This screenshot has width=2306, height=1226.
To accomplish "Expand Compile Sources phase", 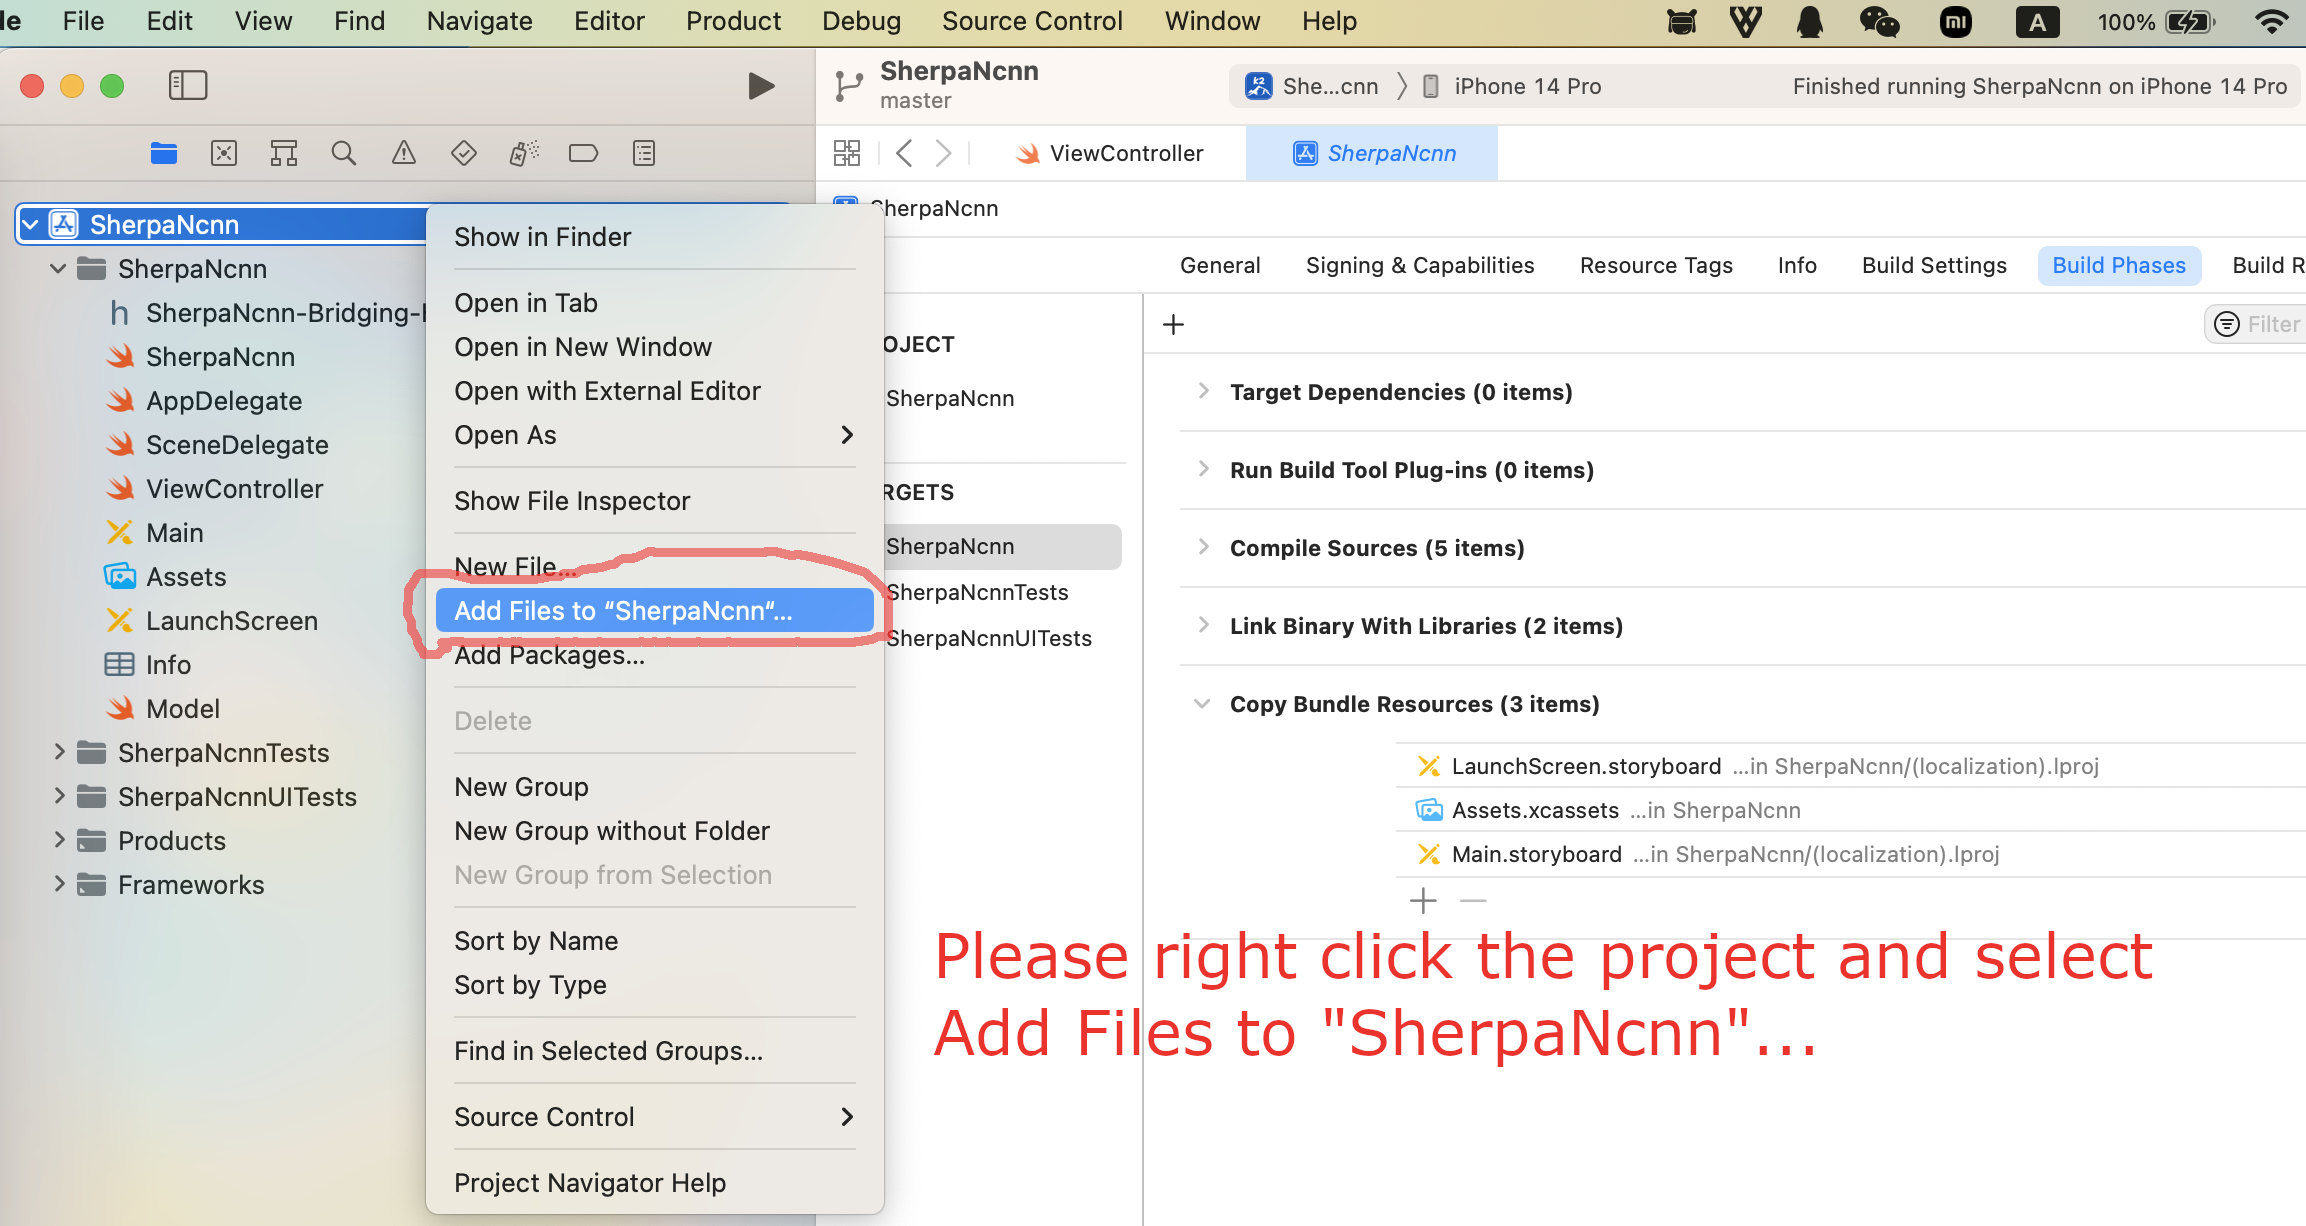I will (x=1203, y=547).
